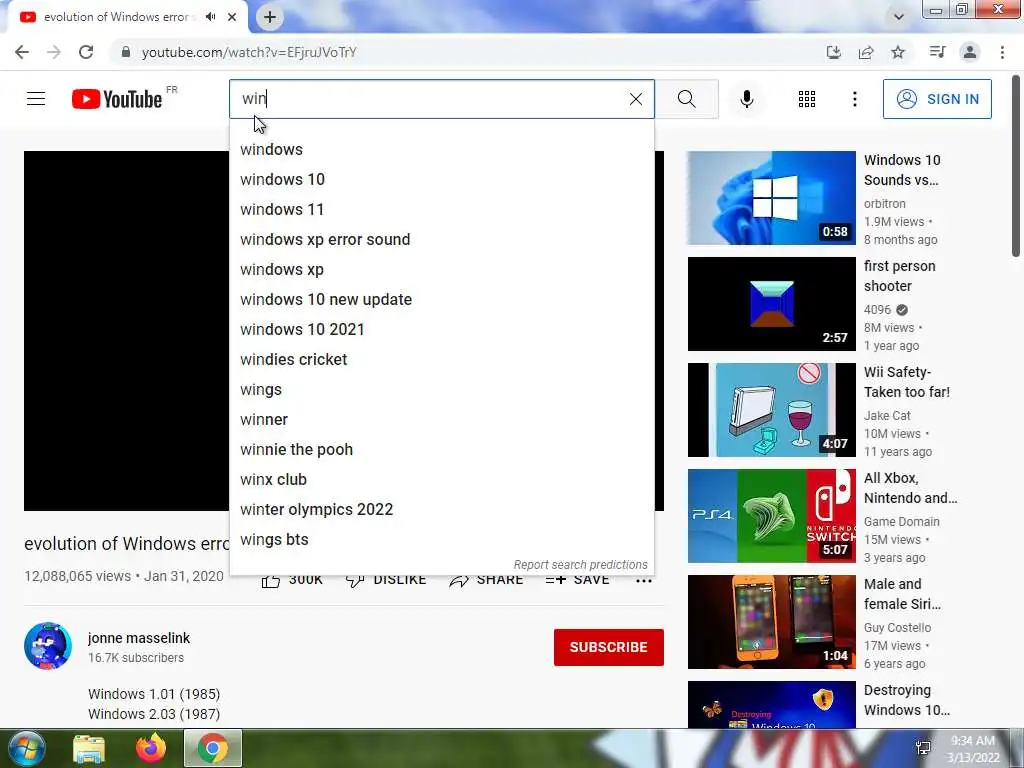This screenshot has width=1024, height=768.
Task: Select the 'windows 11' suggestion
Action: click(x=441, y=210)
